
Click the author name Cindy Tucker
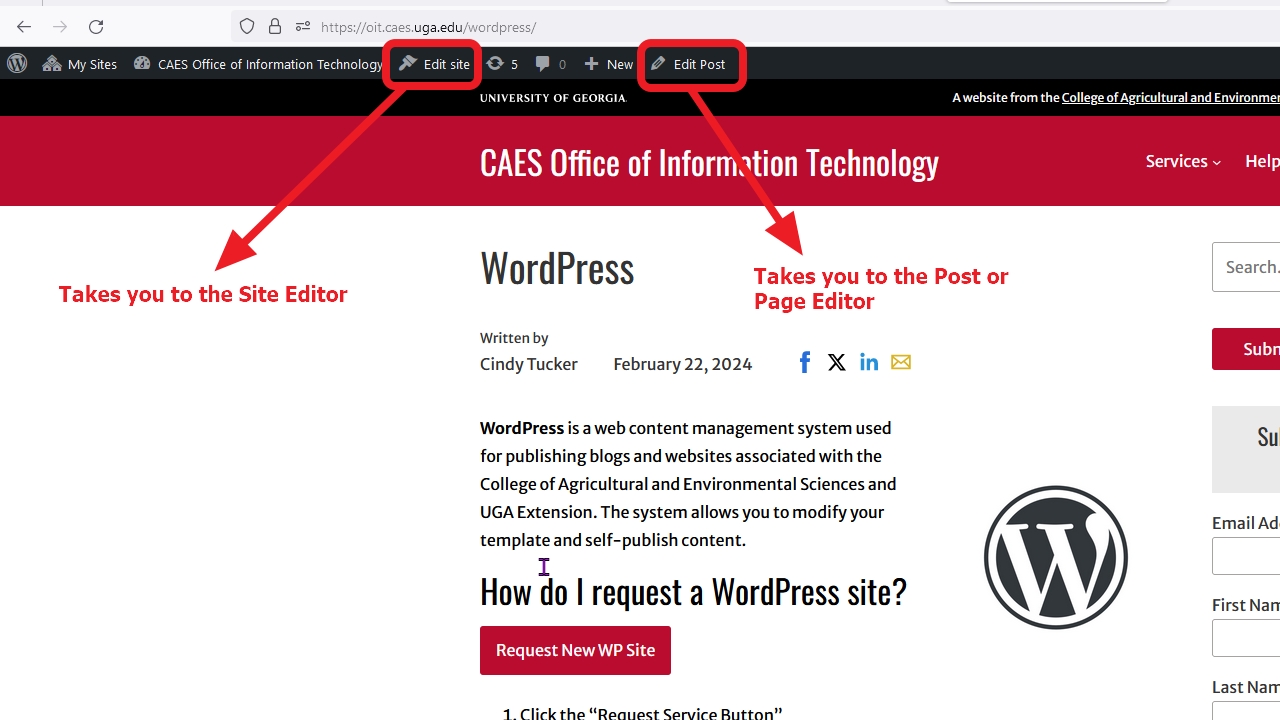[529, 364]
